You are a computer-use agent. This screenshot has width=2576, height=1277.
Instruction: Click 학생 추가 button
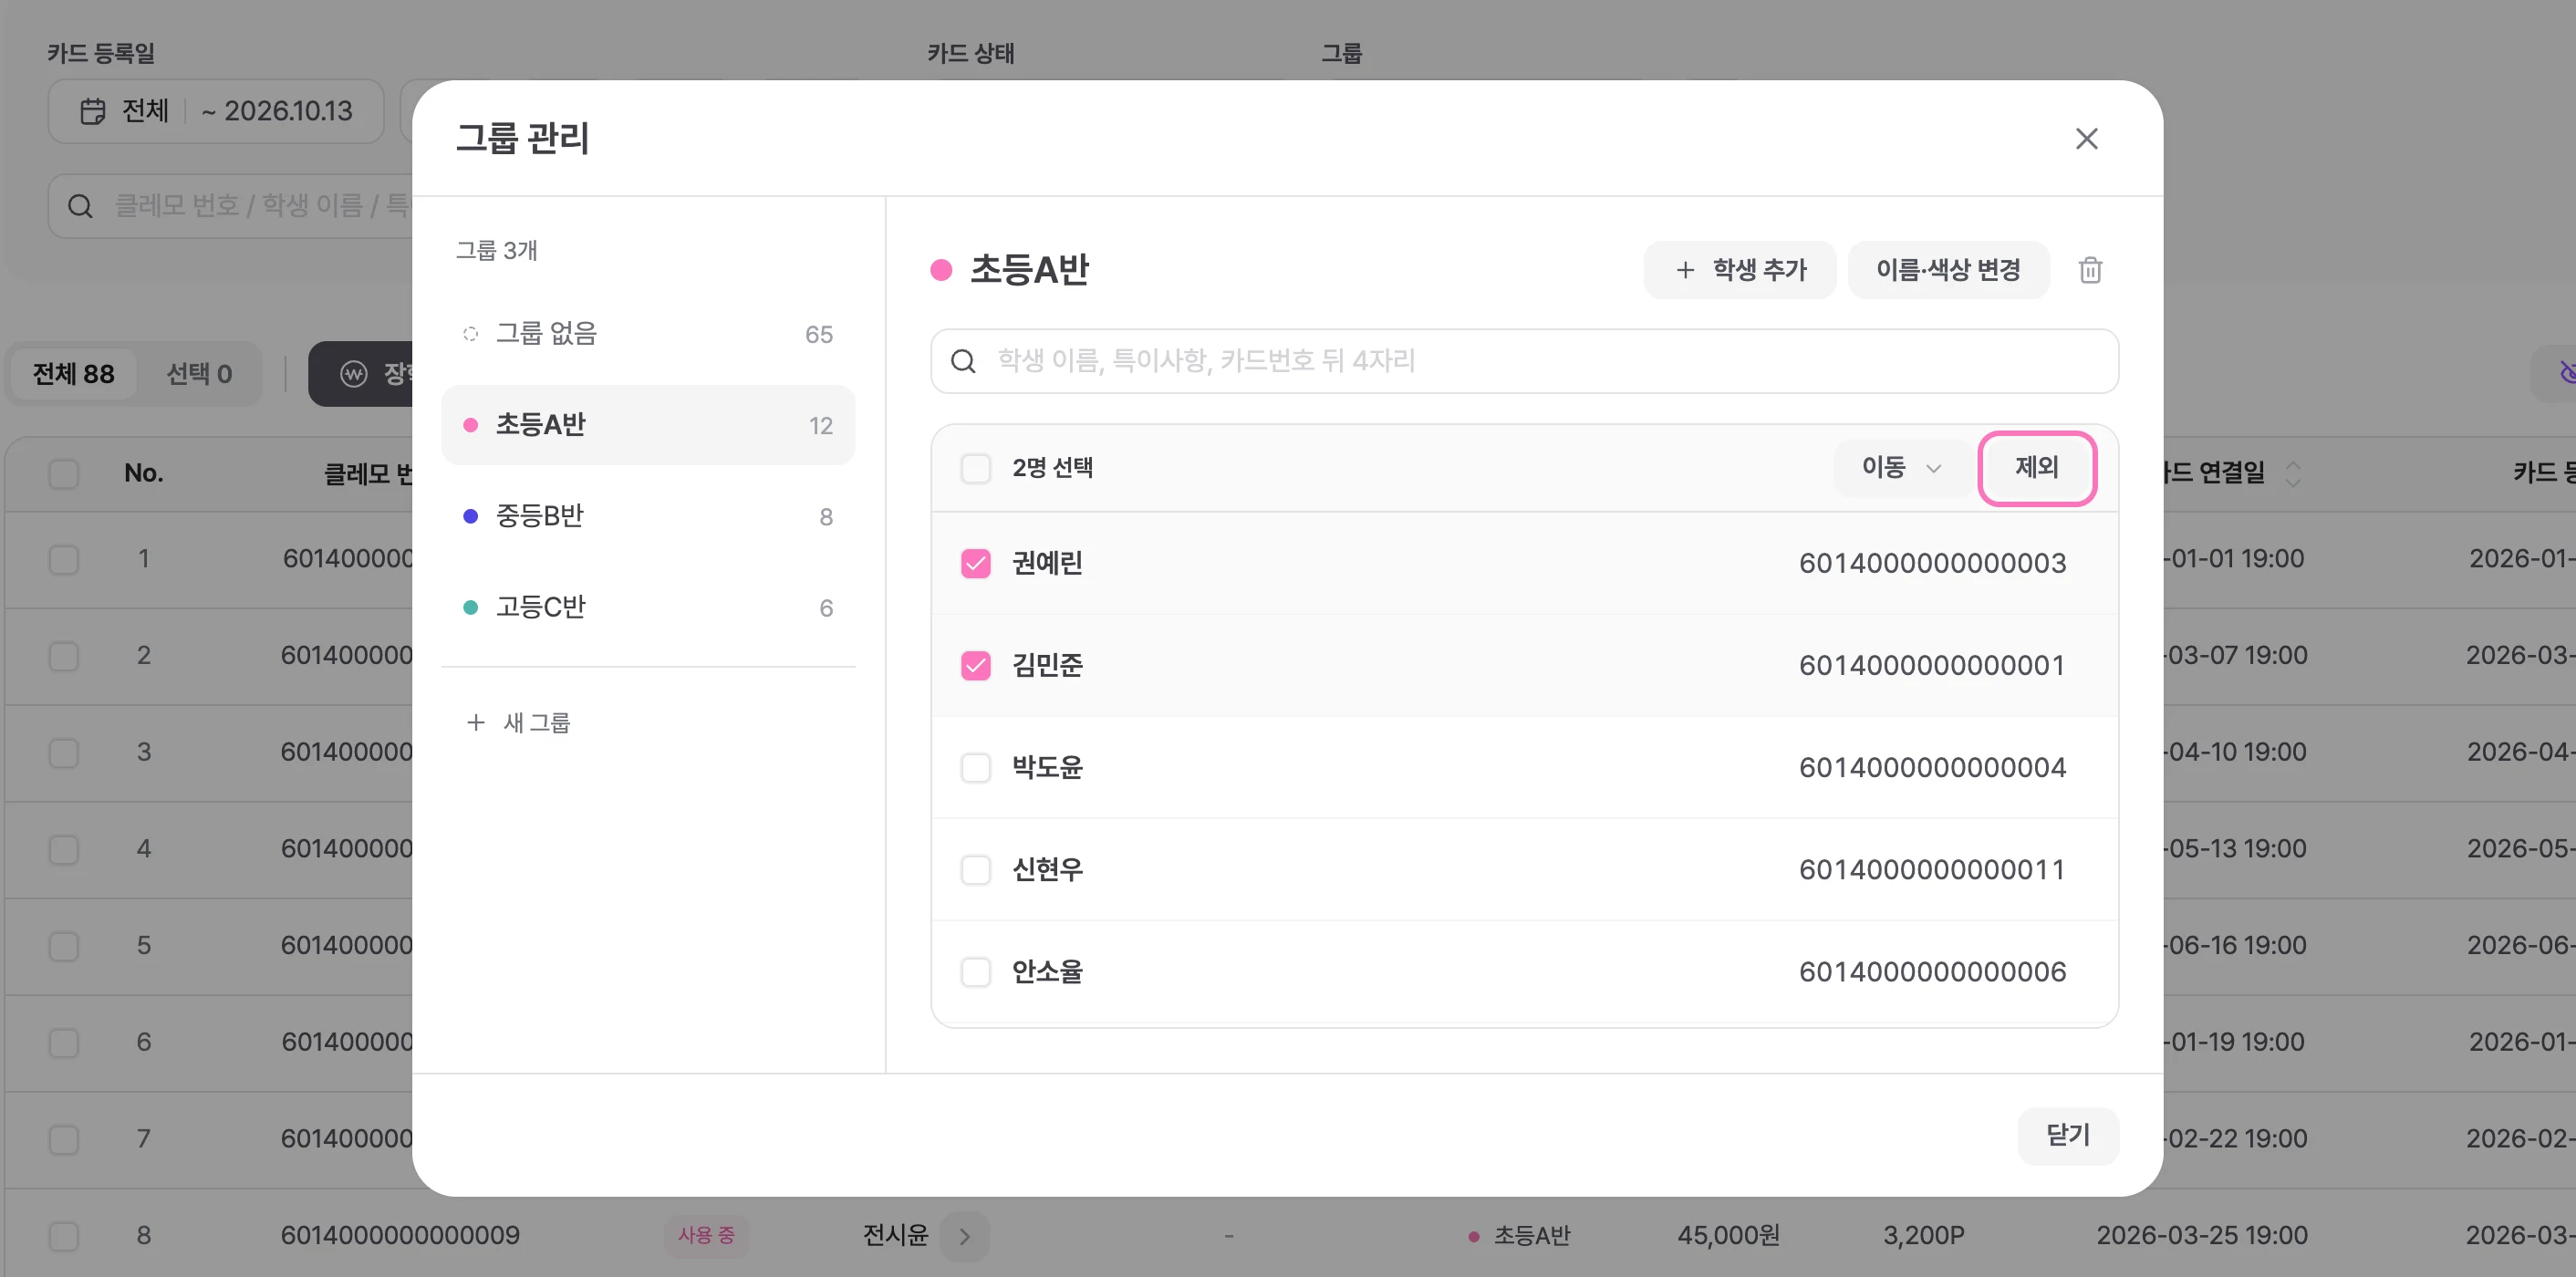(x=1739, y=270)
